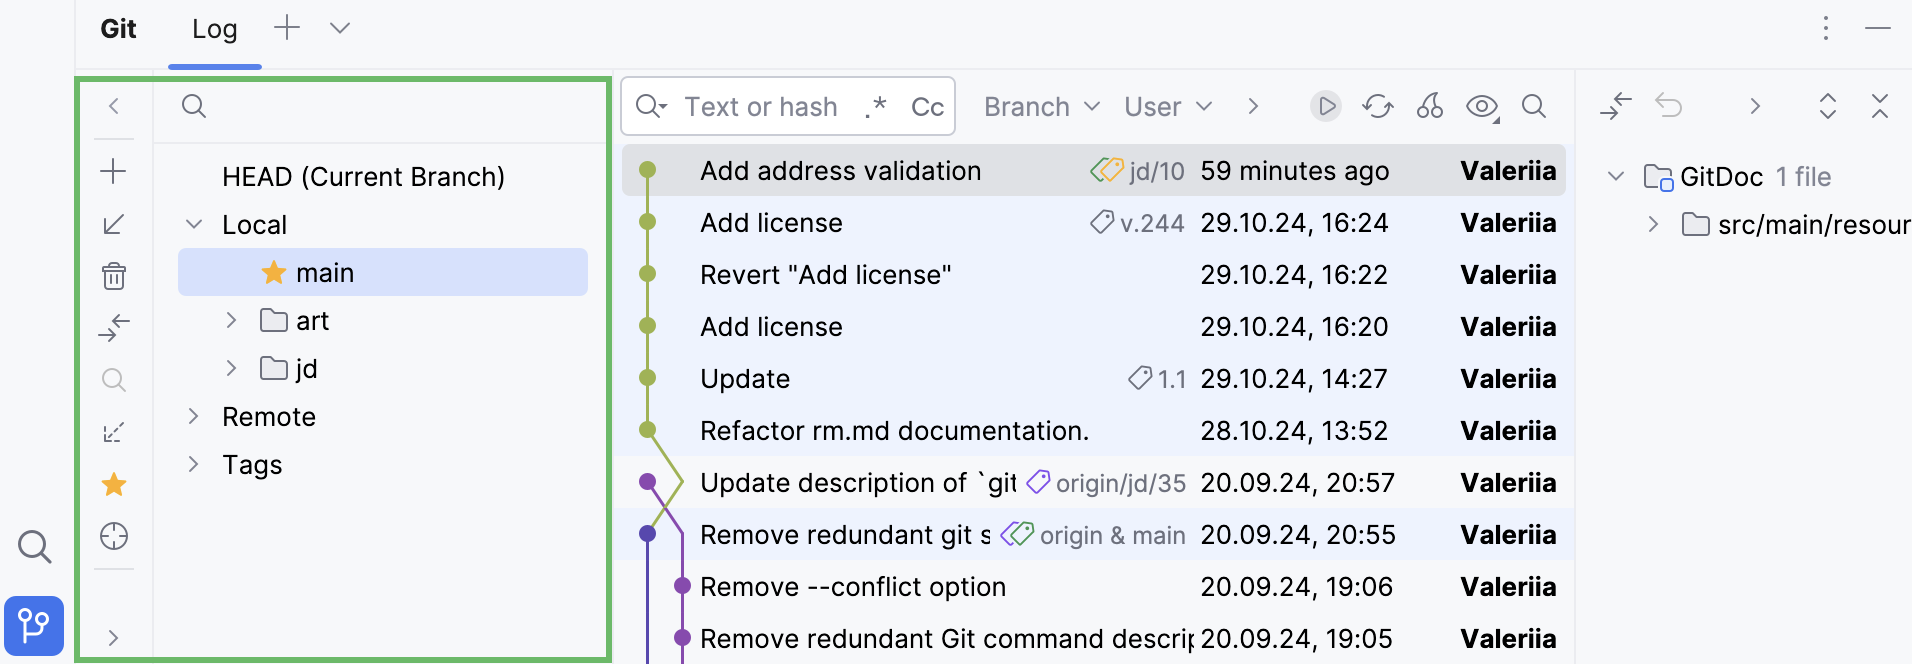Expand the Remote branches node
The width and height of the screenshot is (1912, 664).
(x=194, y=416)
